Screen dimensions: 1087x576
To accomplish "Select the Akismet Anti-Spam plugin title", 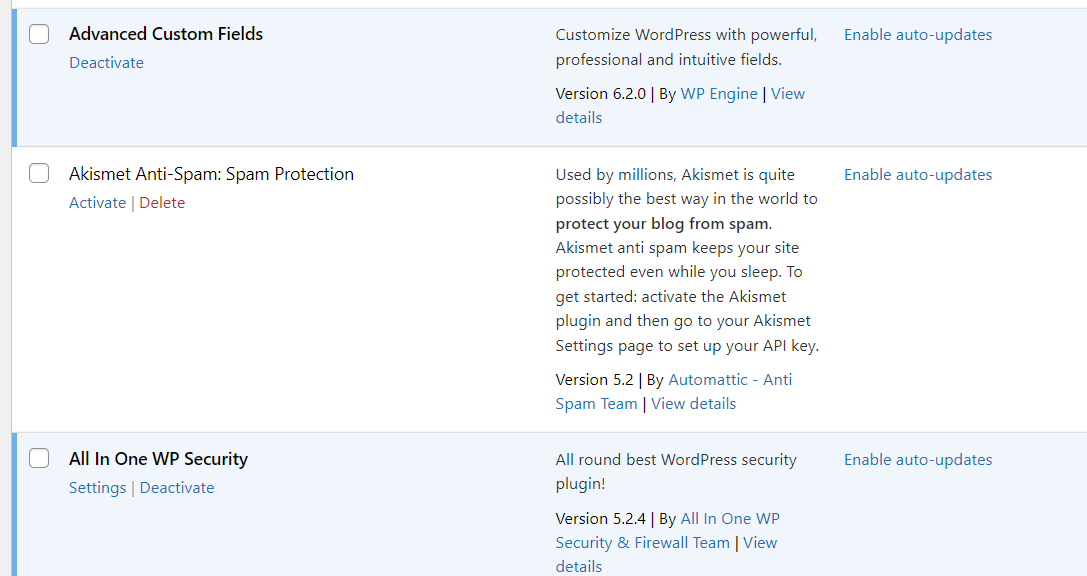I will 211,173.
